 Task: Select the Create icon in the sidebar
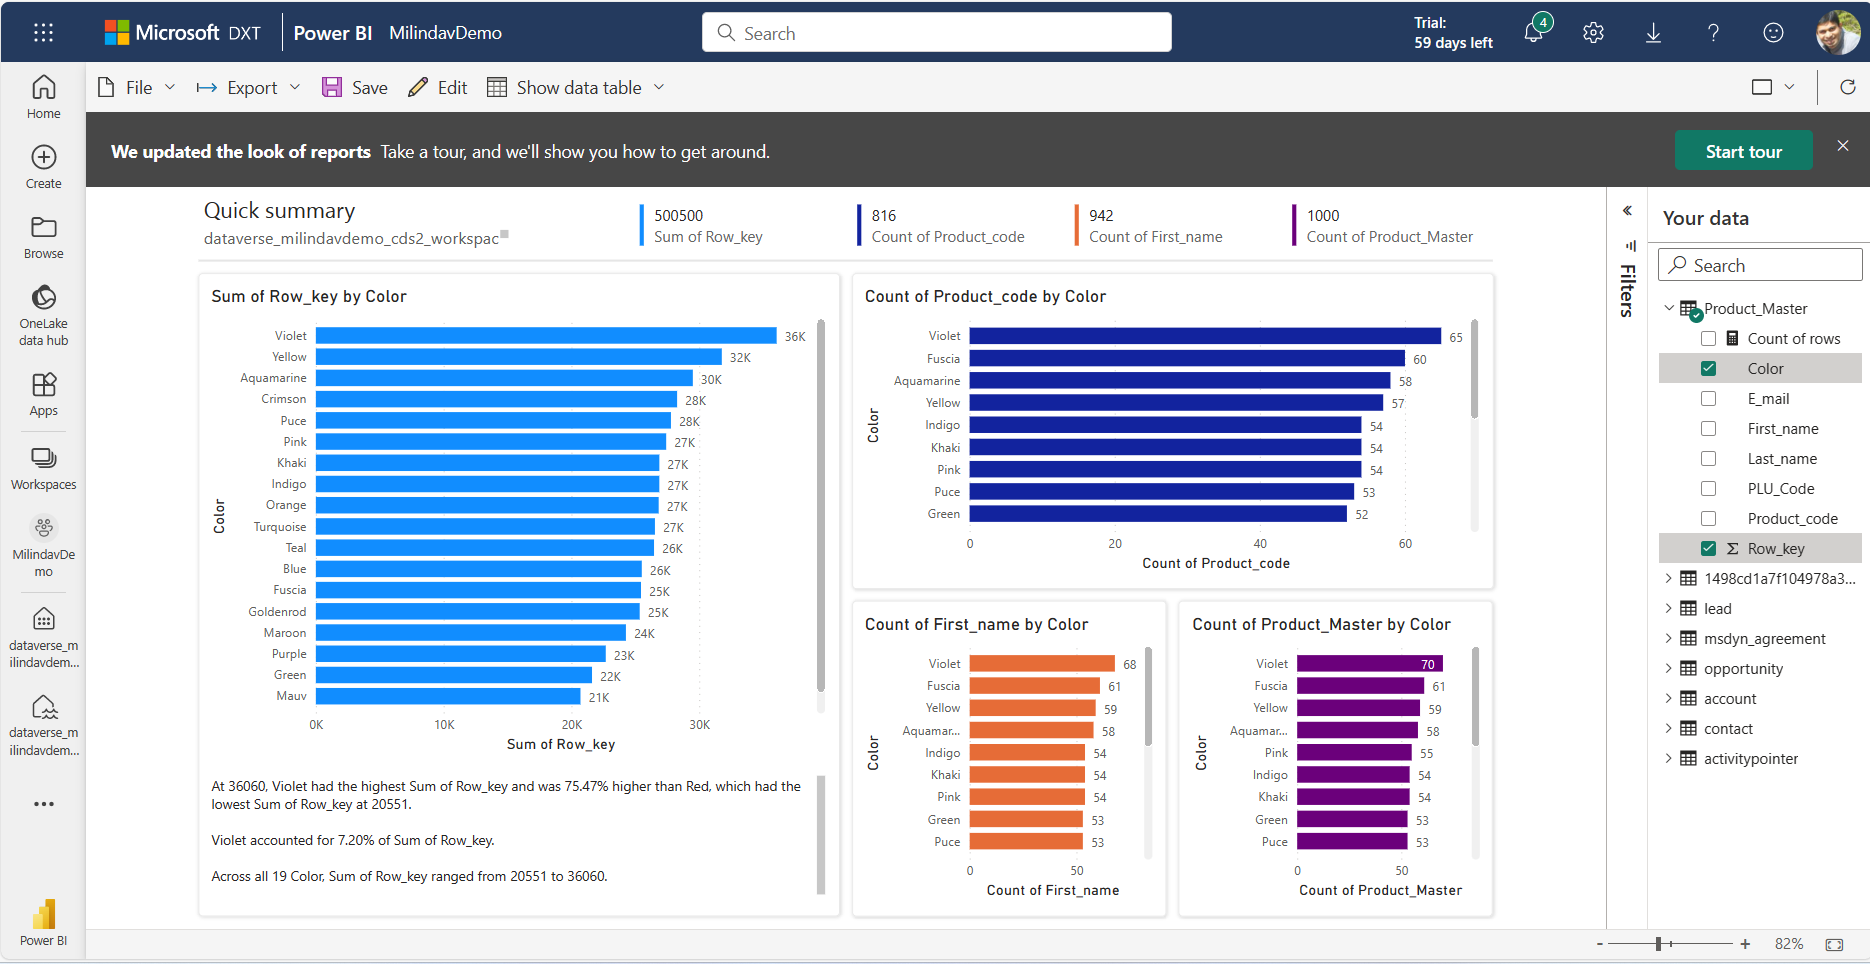43,165
